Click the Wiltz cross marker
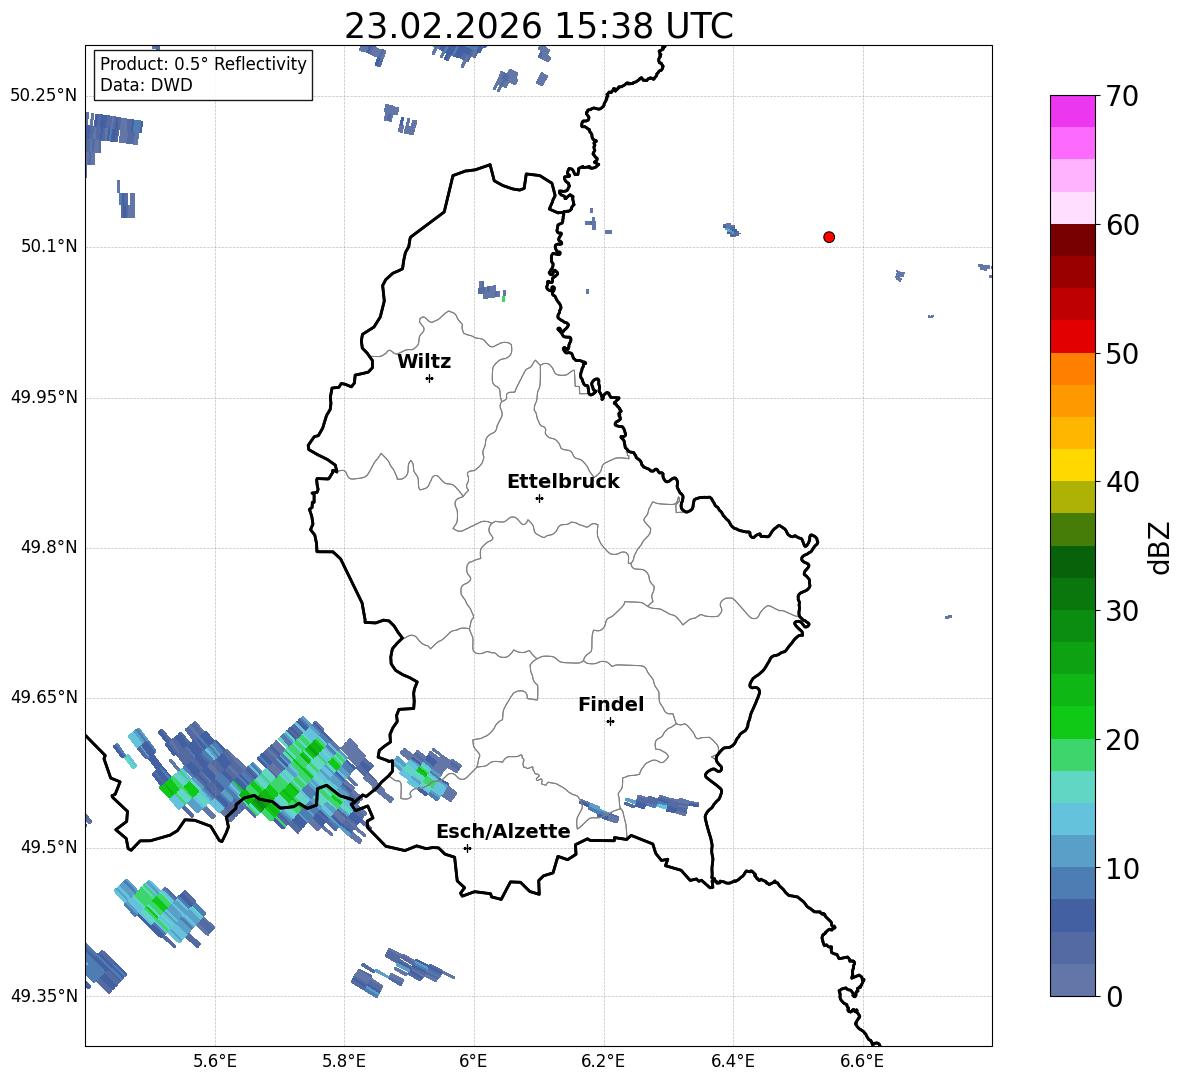This screenshot has width=1184, height=1081. pyautogui.click(x=430, y=378)
